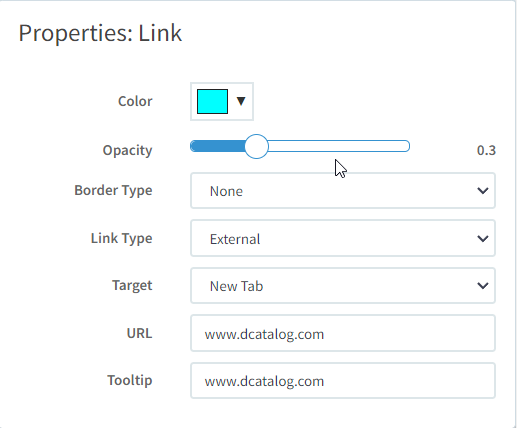Open the Target dropdown showing New Tab

click(343, 286)
